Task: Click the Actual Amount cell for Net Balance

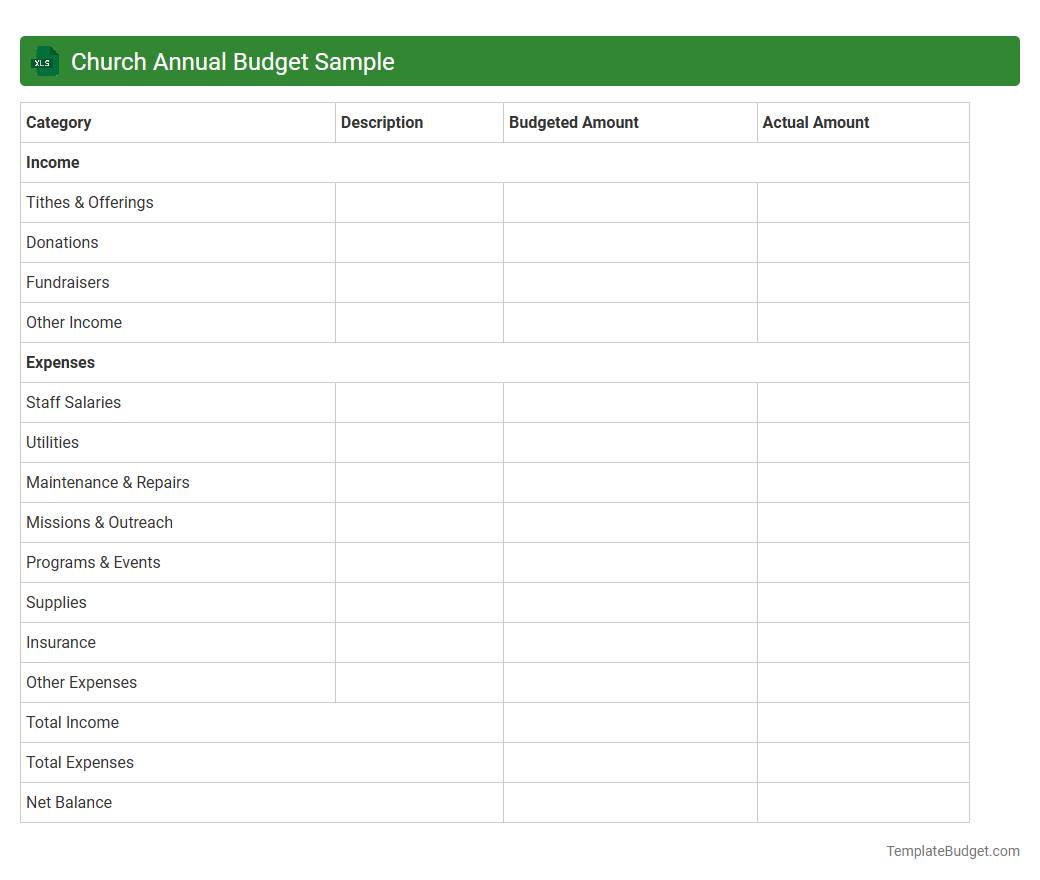Action: coord(863,802)
